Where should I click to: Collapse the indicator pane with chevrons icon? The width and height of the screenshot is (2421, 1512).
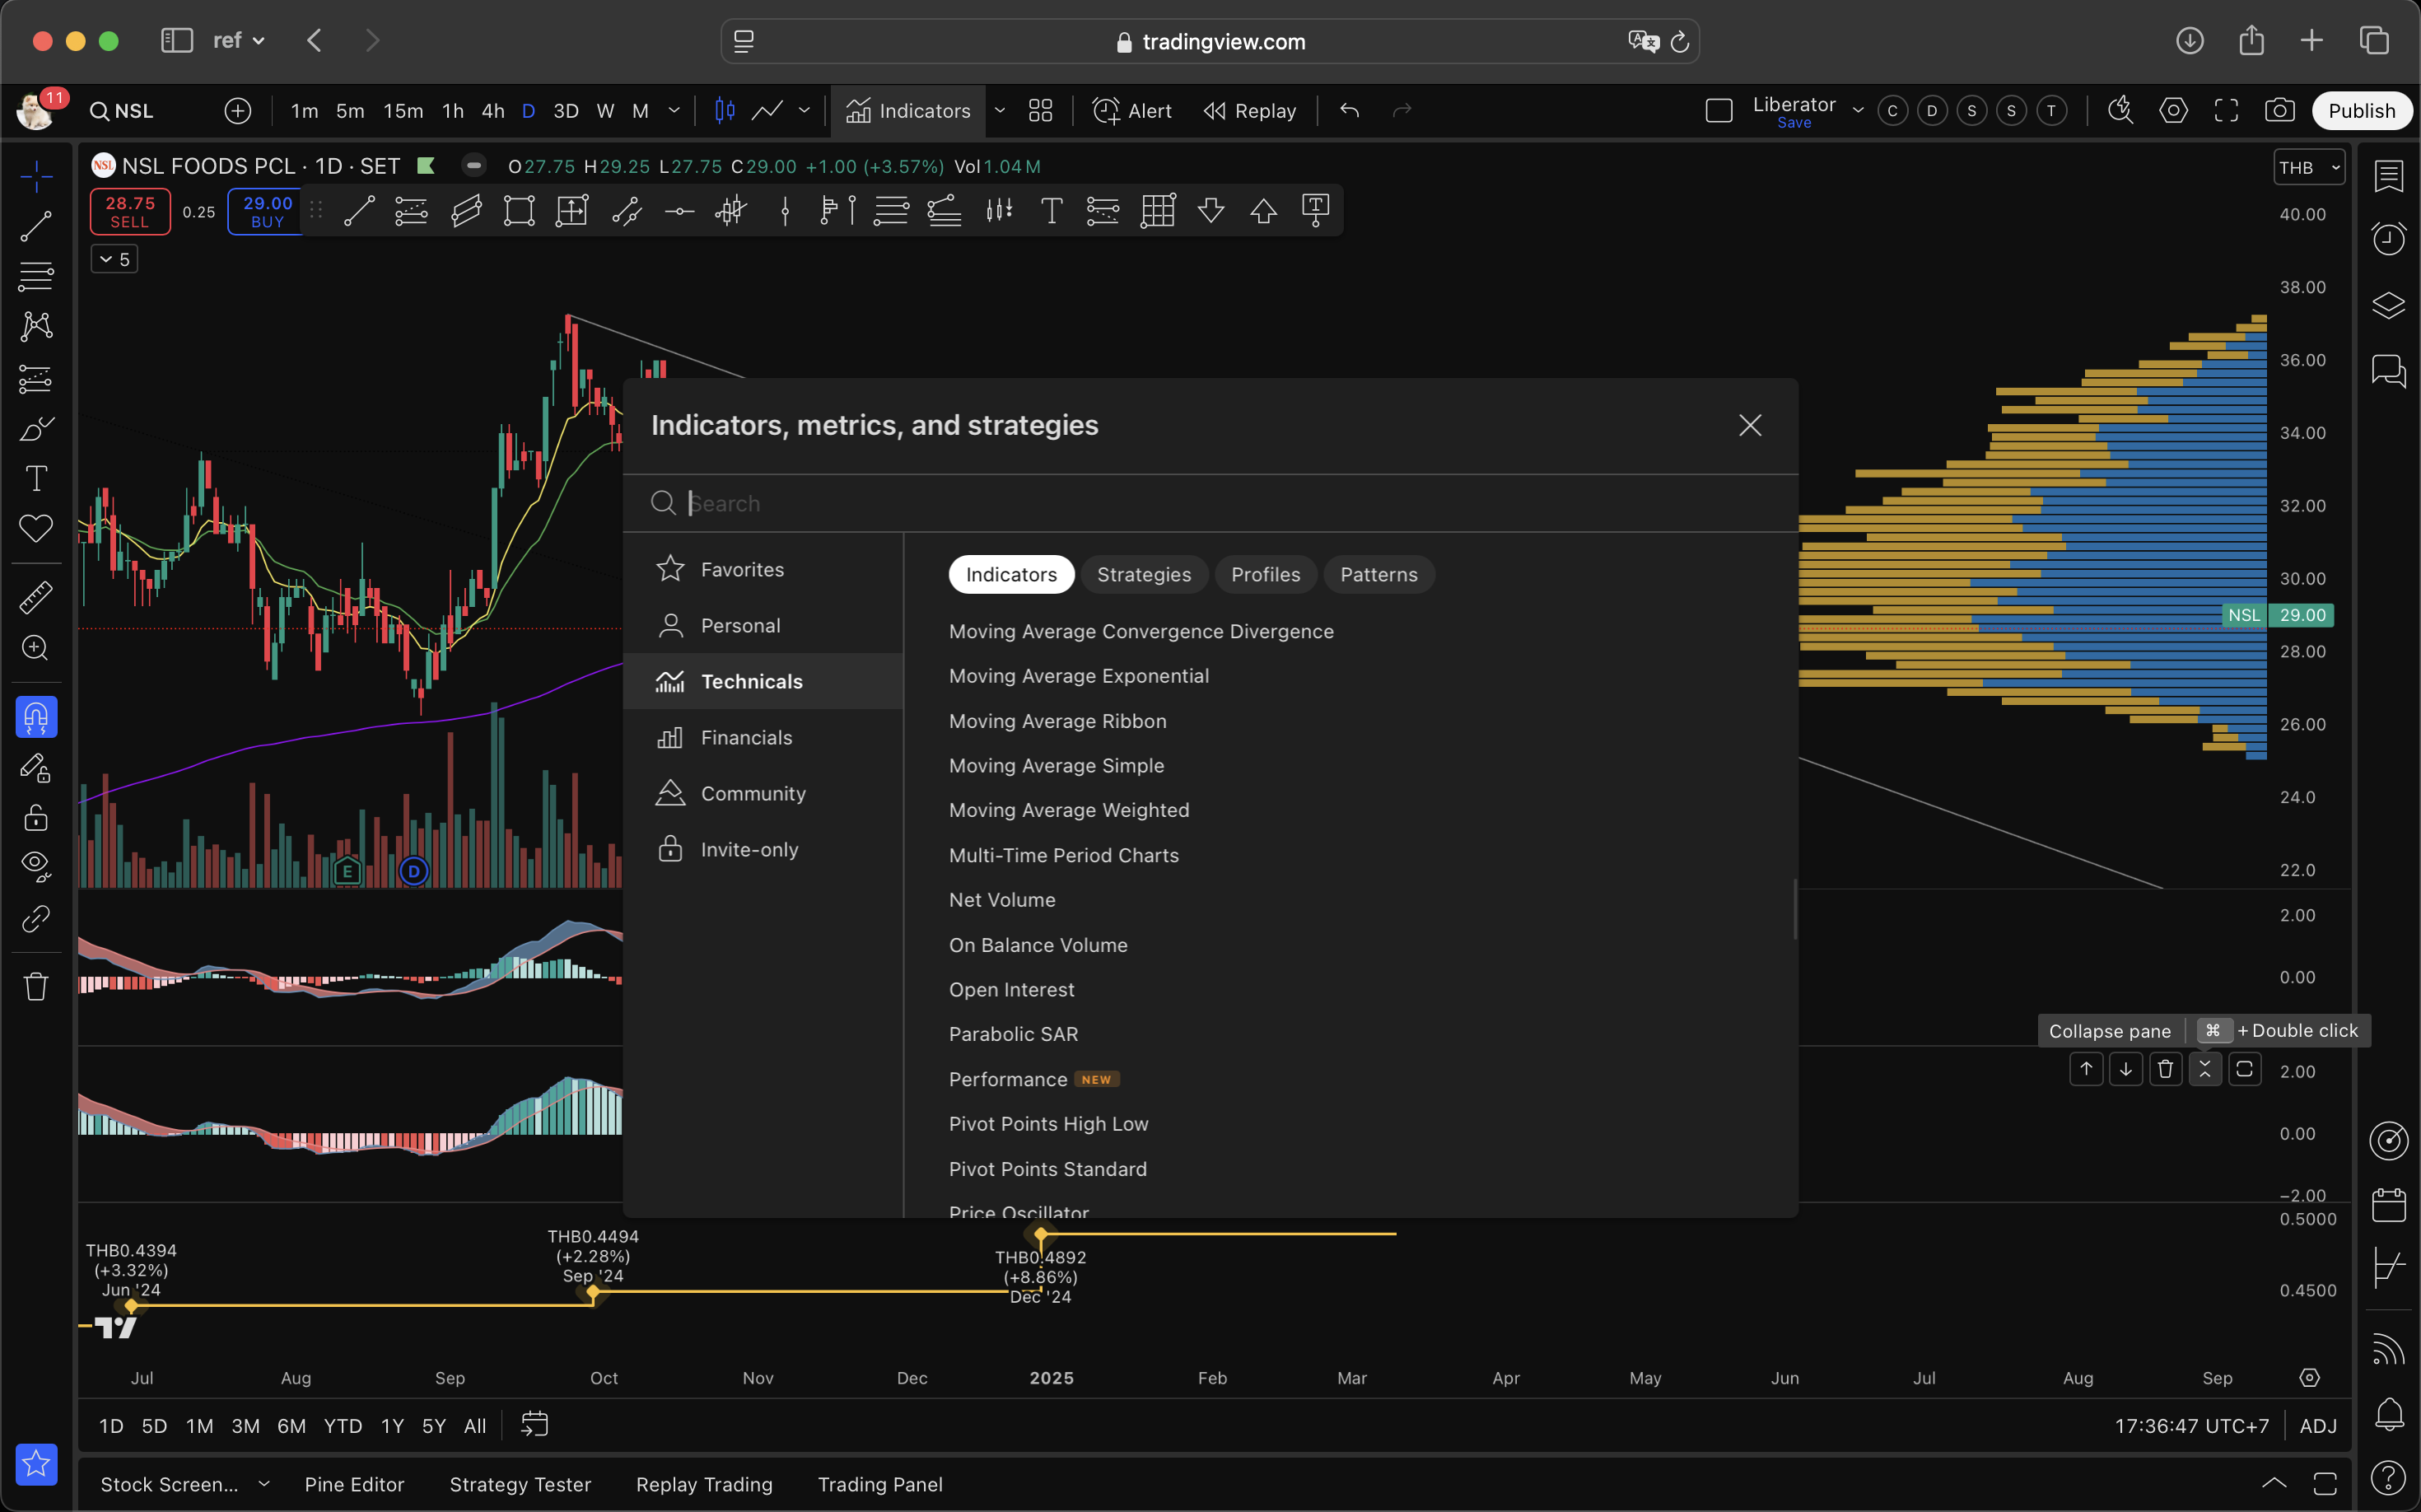pyautogui.click(x=2205, y=1070)
